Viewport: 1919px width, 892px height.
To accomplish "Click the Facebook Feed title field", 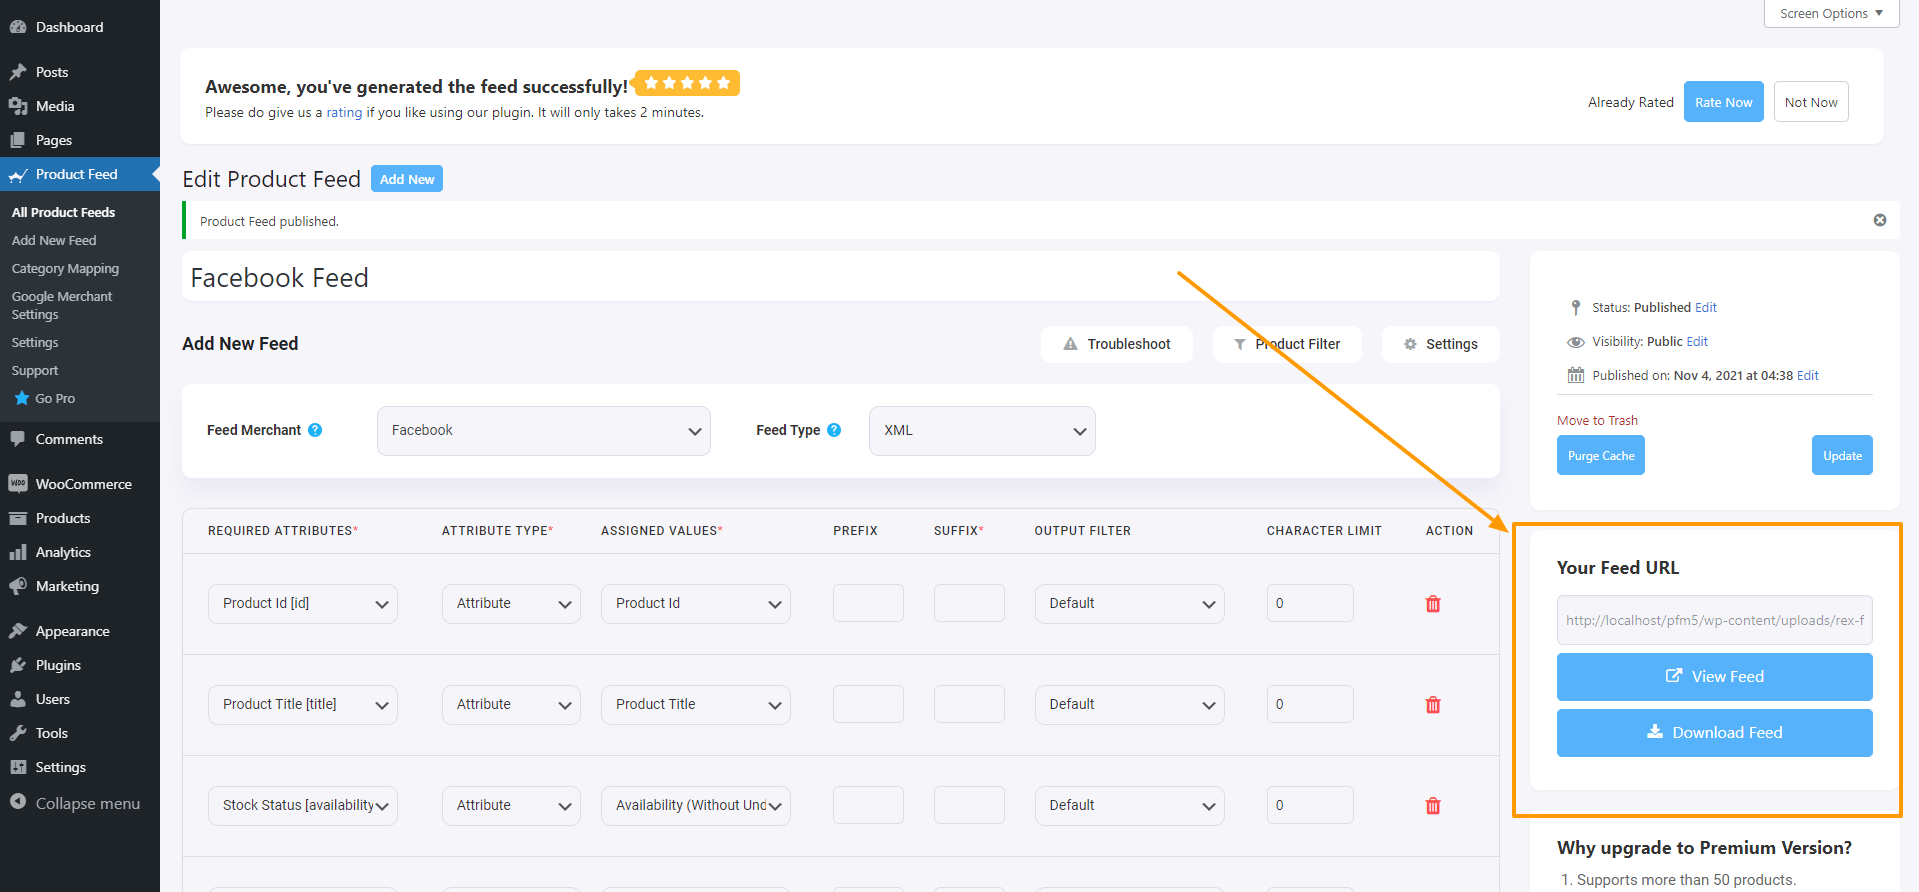I will point(841,277).
